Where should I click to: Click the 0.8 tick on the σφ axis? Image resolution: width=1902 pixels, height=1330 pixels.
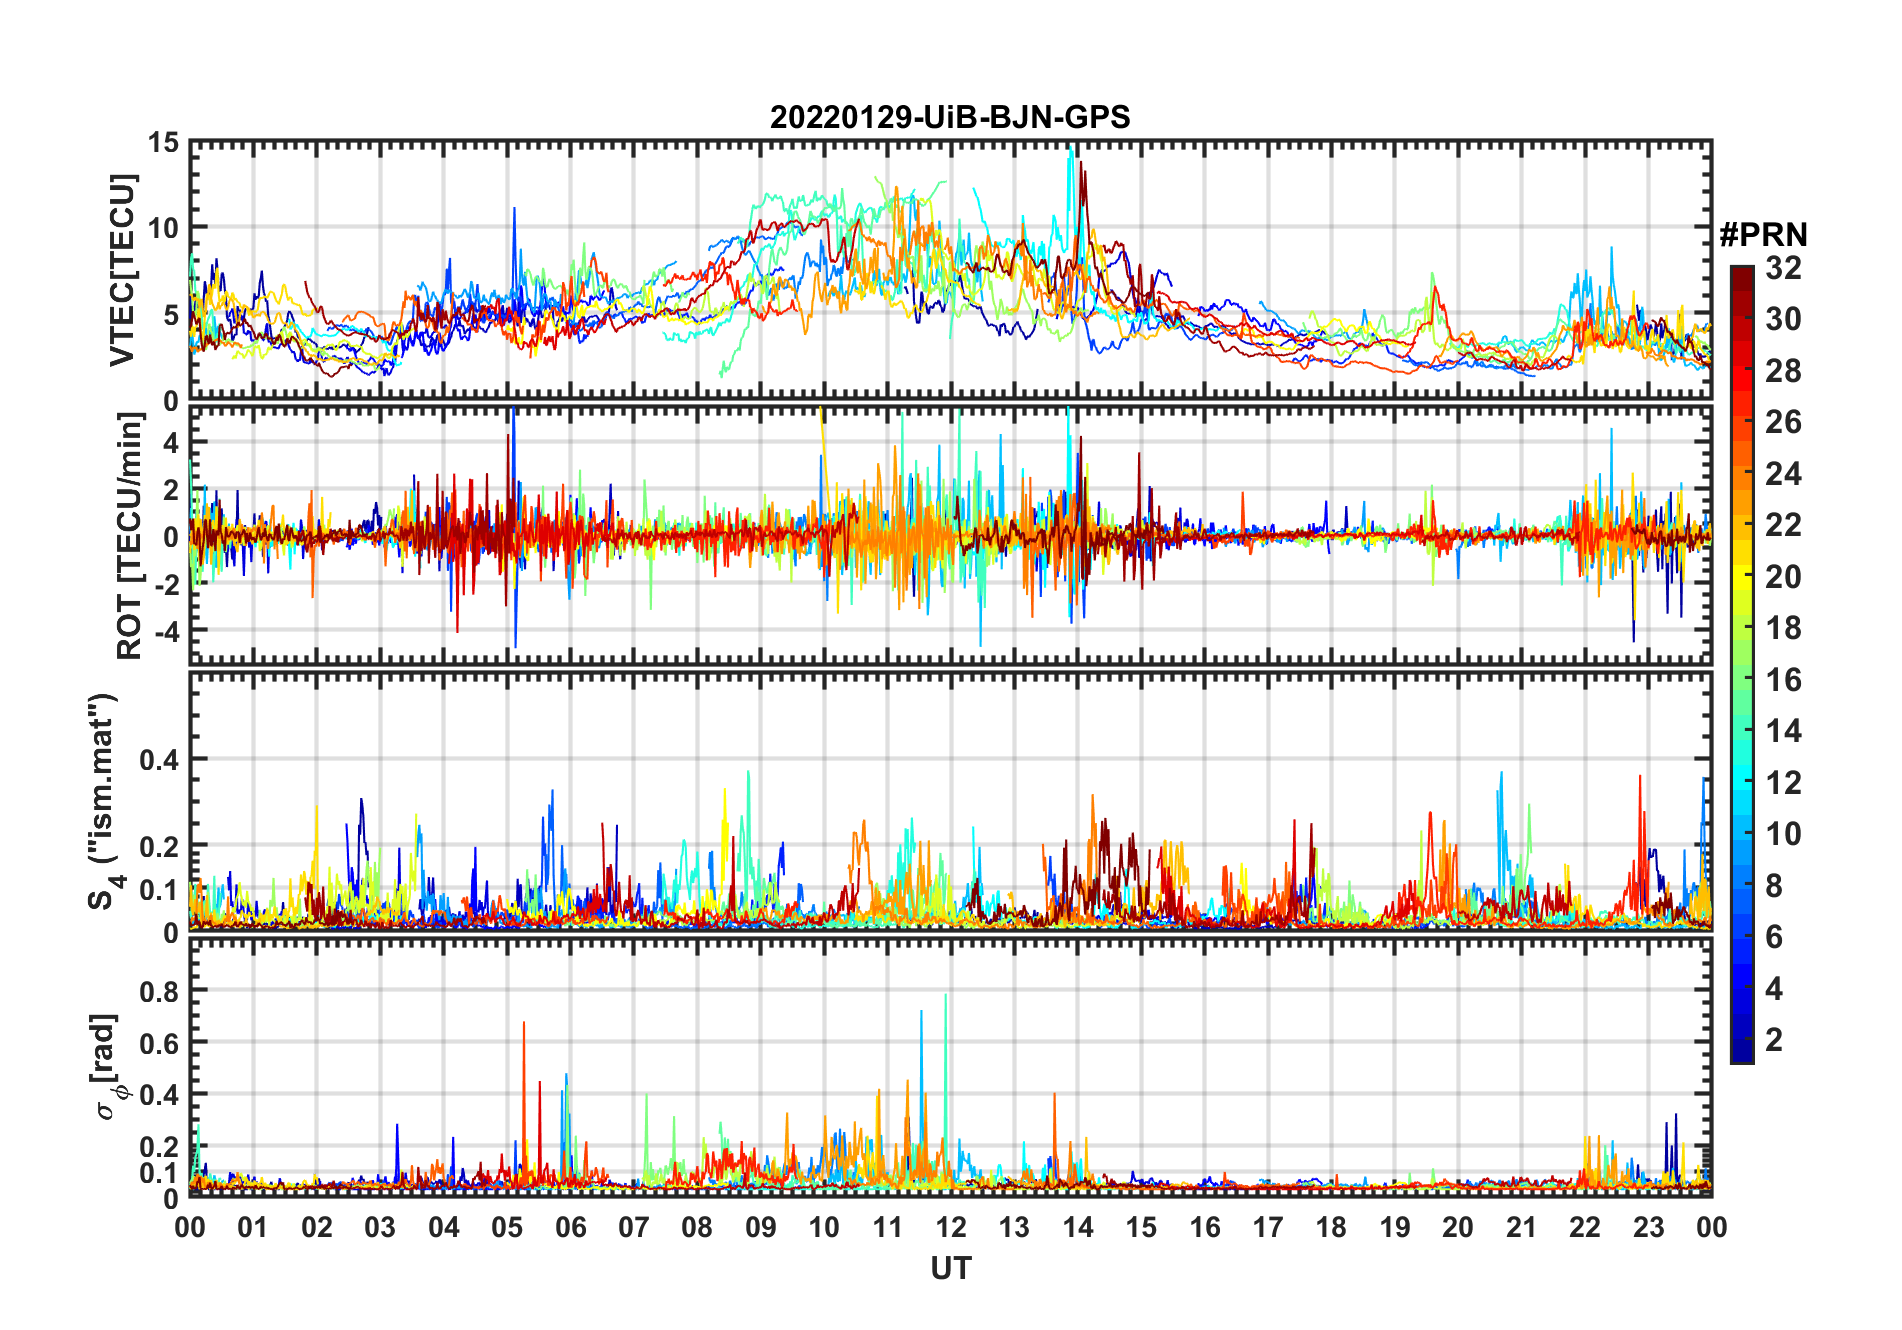tap(160, 991)
